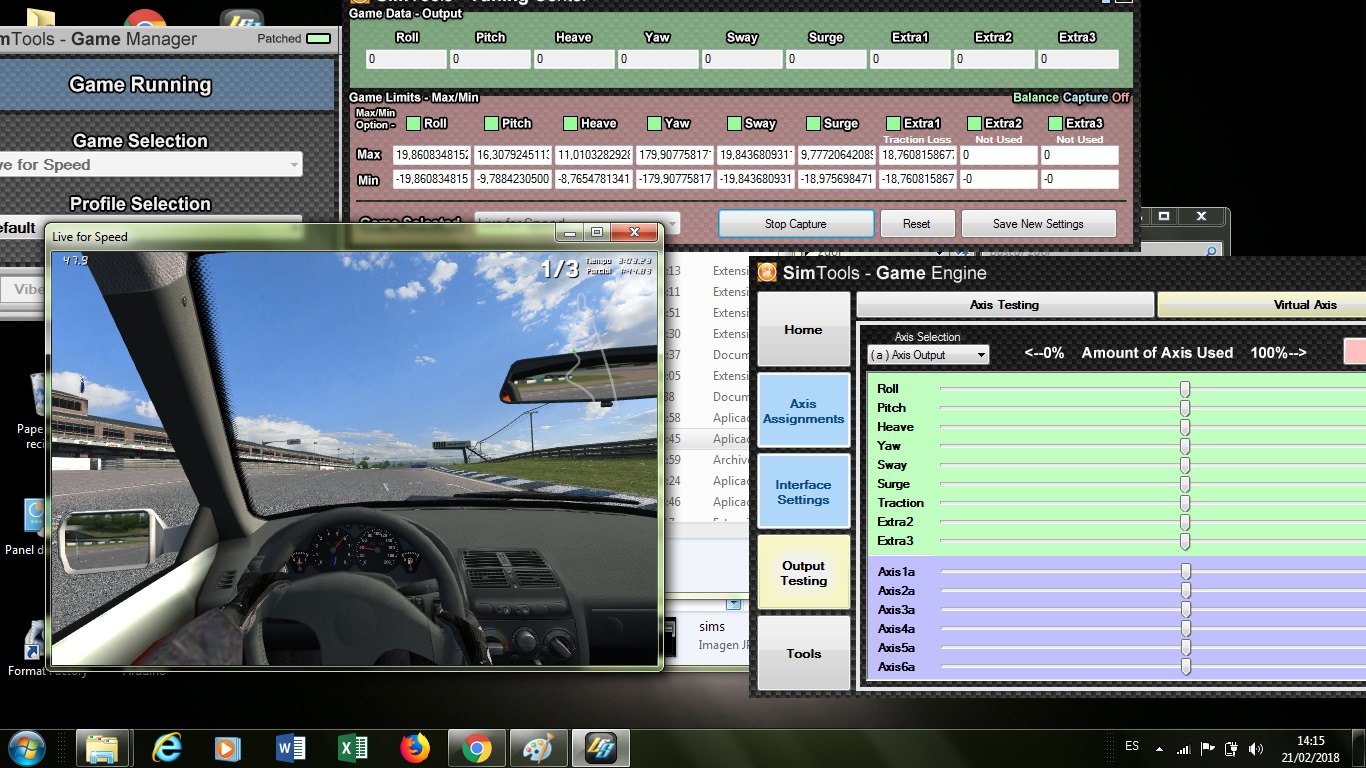Open Output Testing section

pos(803,573)
